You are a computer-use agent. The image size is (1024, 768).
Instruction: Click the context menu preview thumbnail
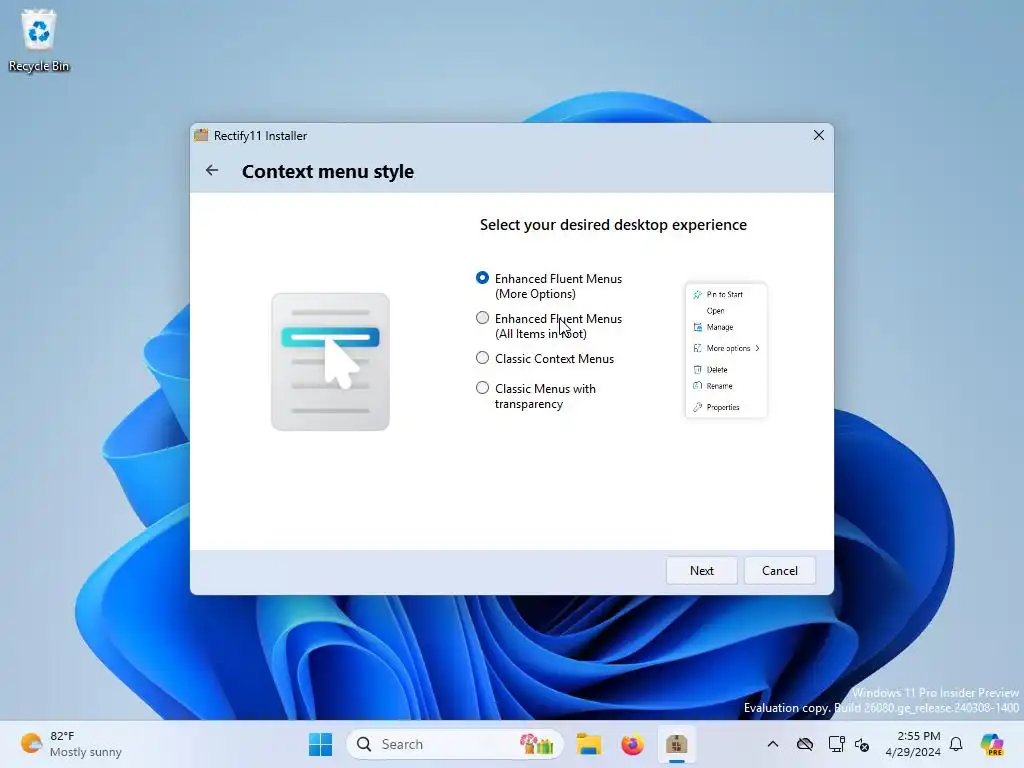726,350
